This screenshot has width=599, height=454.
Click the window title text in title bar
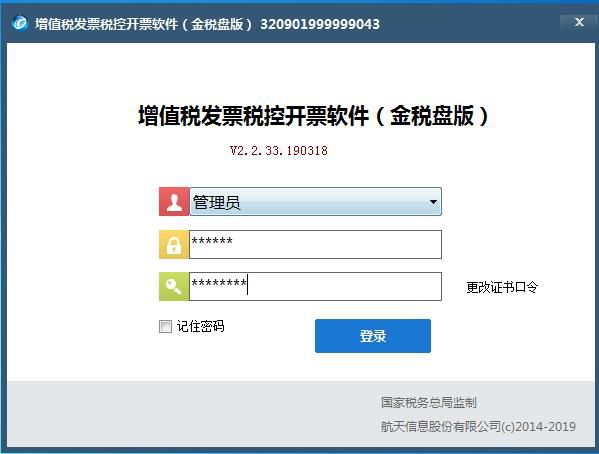tap(144, 24)
